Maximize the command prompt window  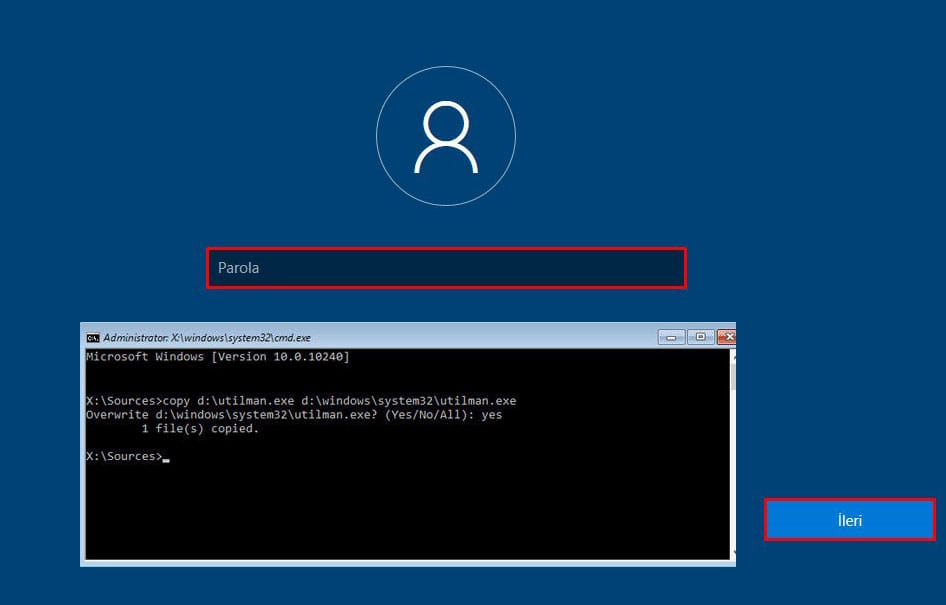[x=700, y=337]
